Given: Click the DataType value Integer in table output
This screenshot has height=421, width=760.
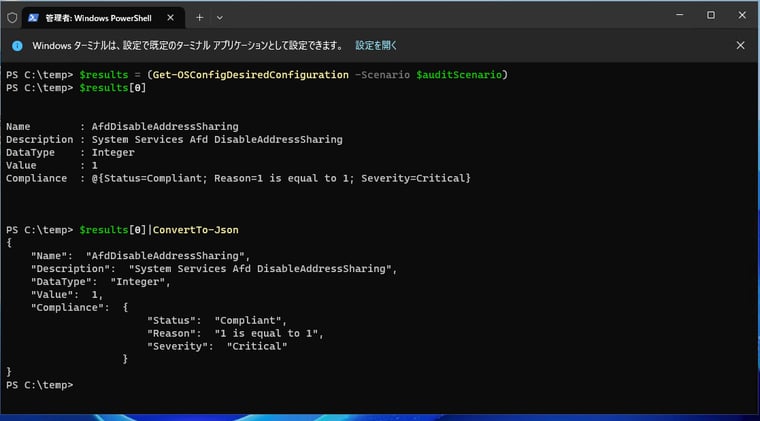Looking at the screenshot, I should 113,152.
